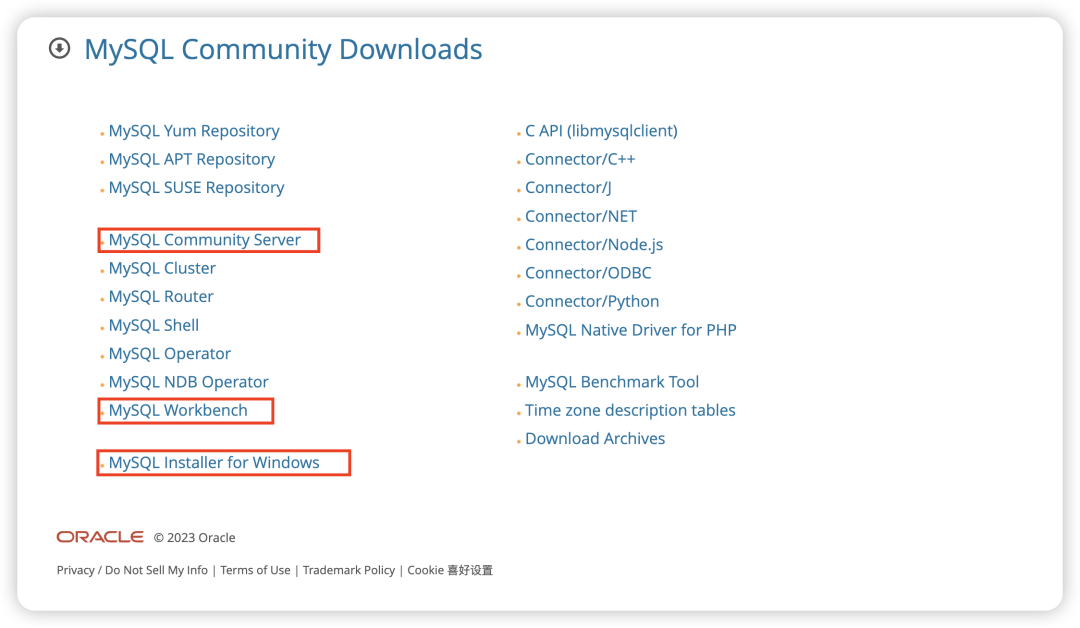The image size is (1080, 628).
Task: Go to MySQL Workbench downloads
Action: pyautogui.click(x=178, y=410)
